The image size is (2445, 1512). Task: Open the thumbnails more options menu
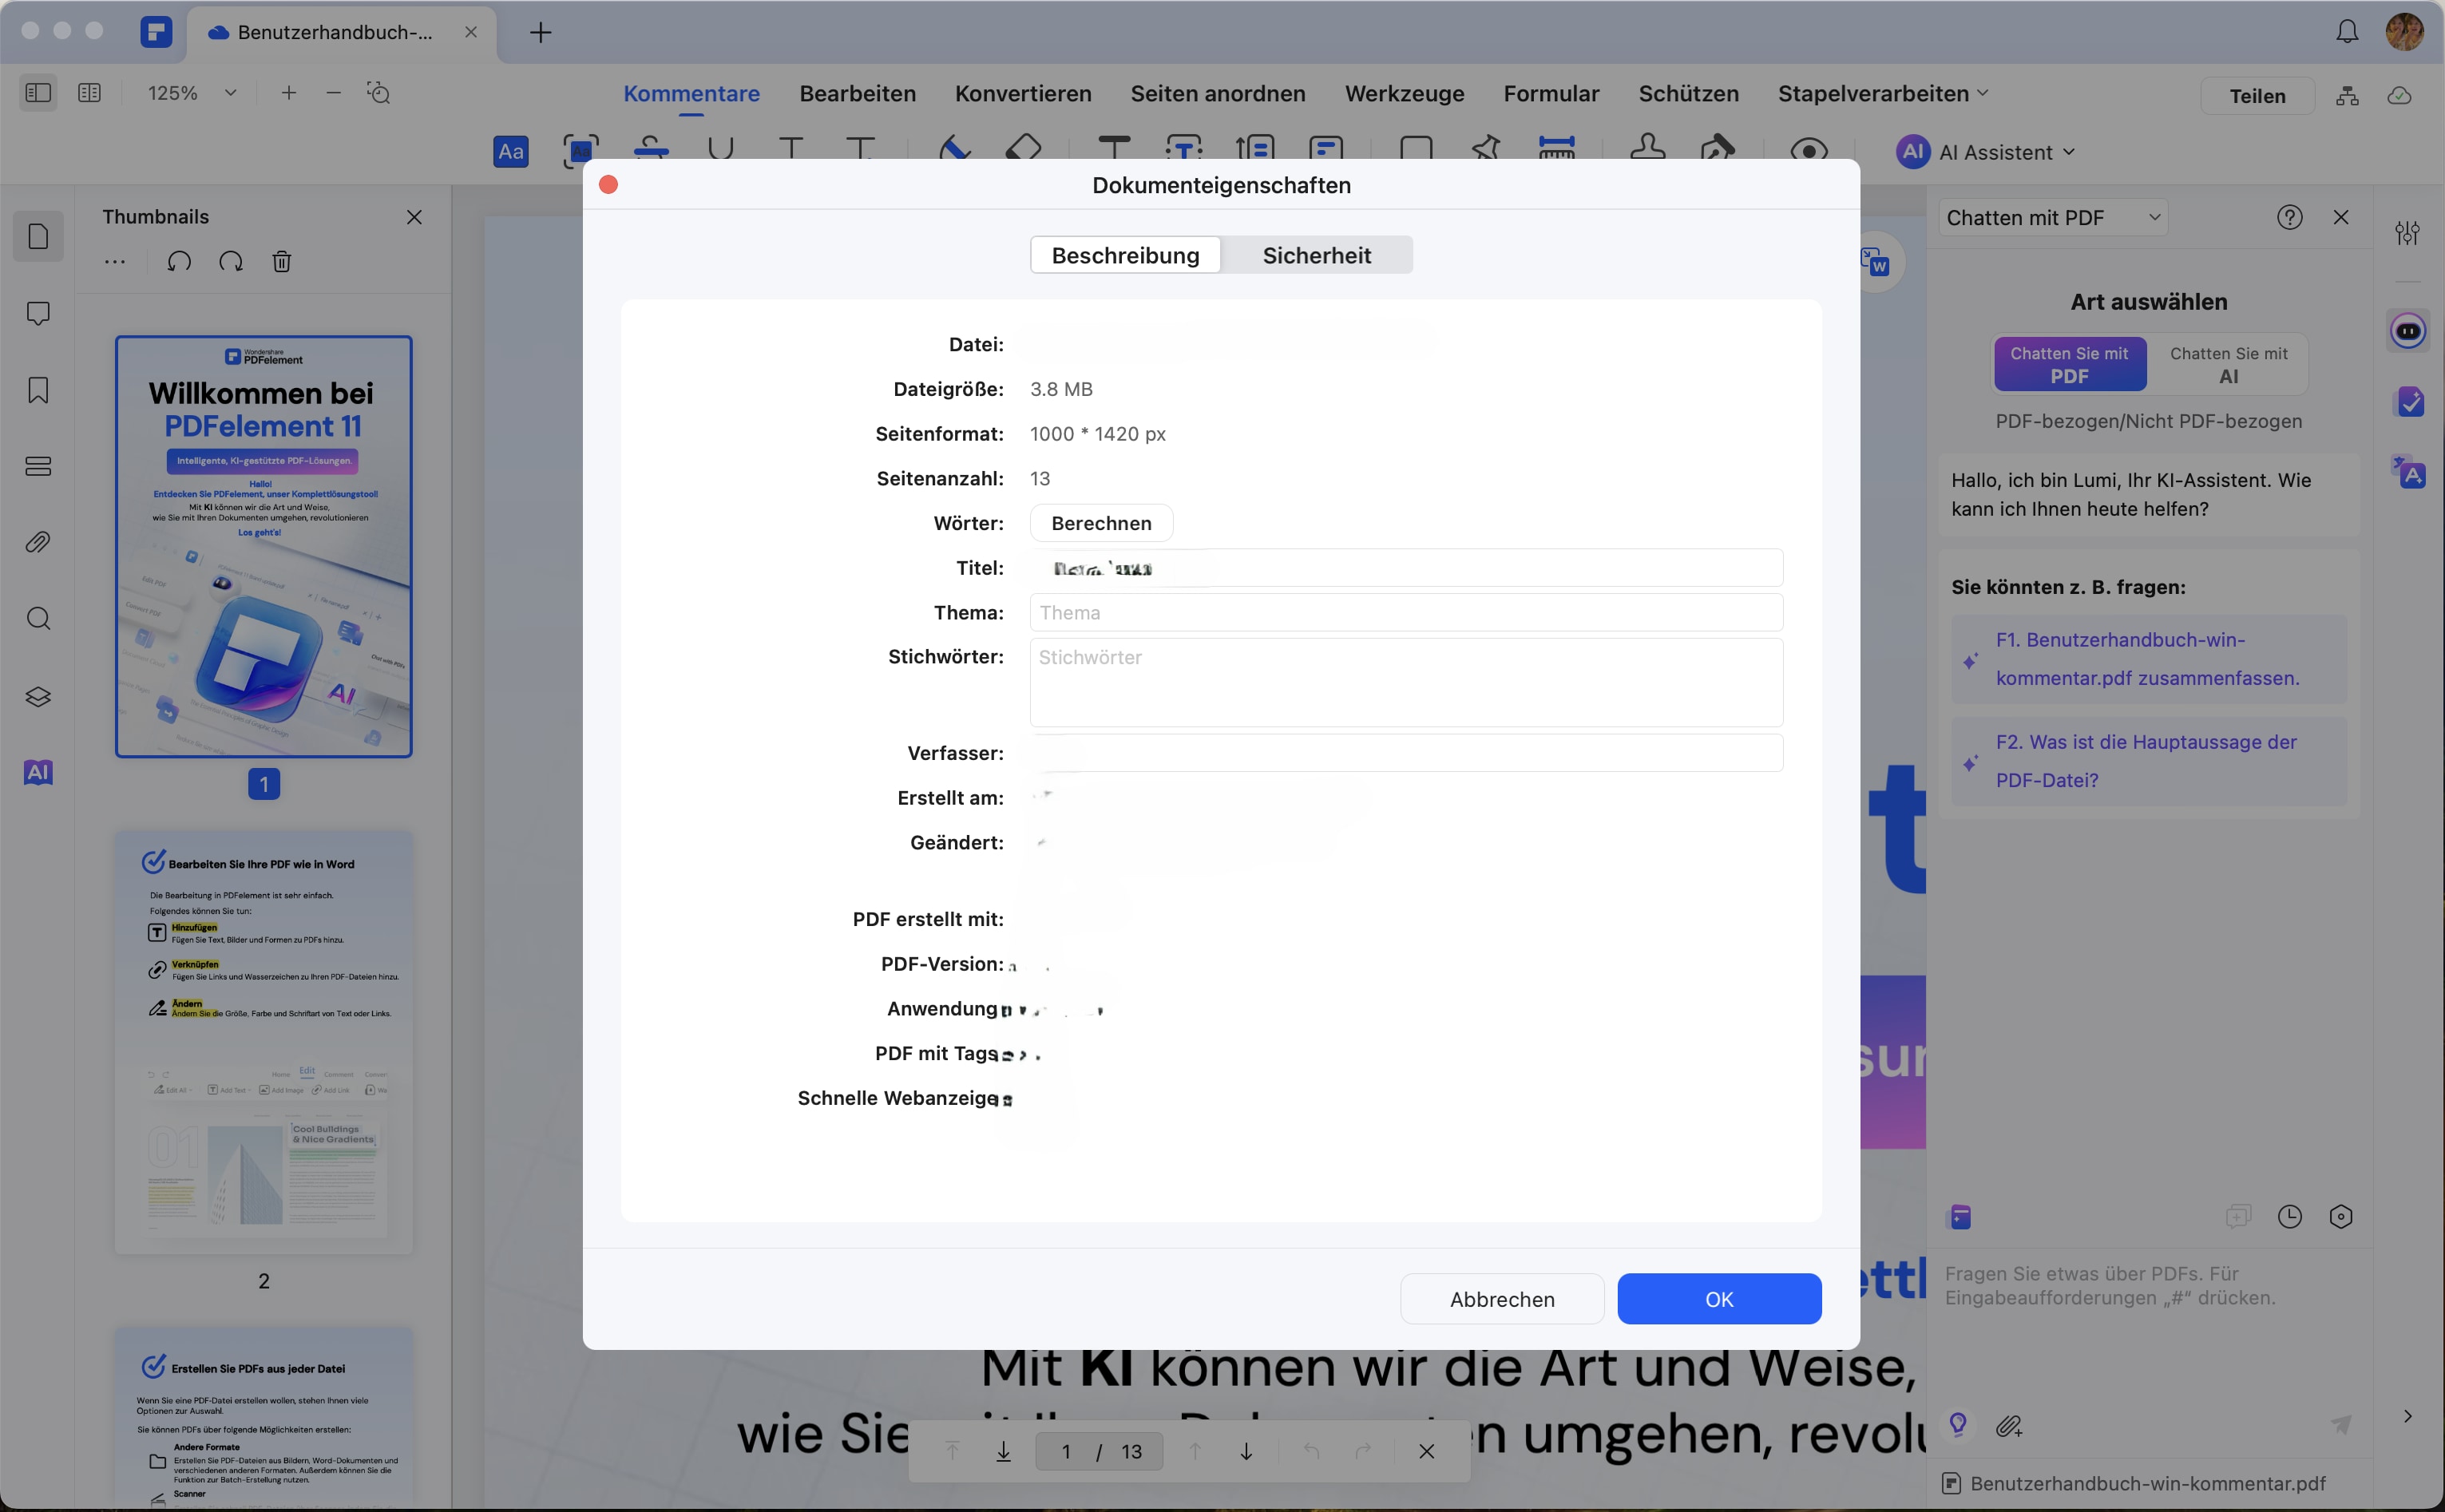pos(115,262)
